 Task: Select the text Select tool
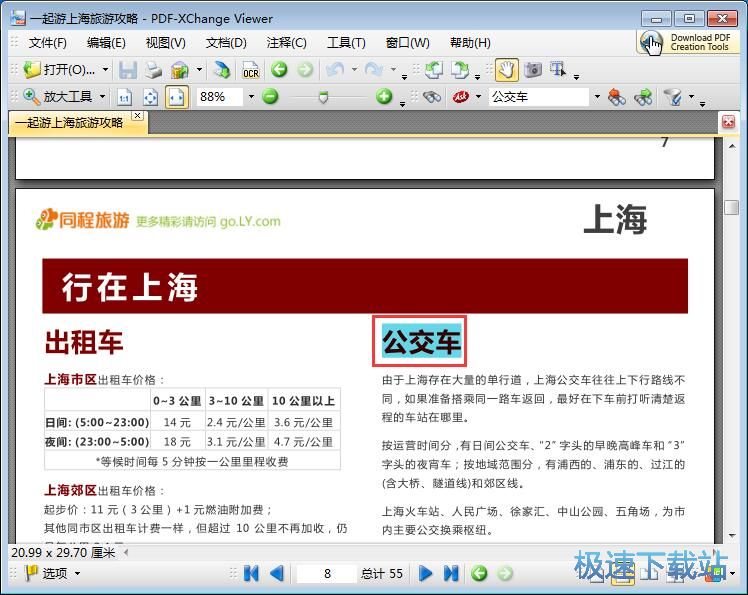558,70
